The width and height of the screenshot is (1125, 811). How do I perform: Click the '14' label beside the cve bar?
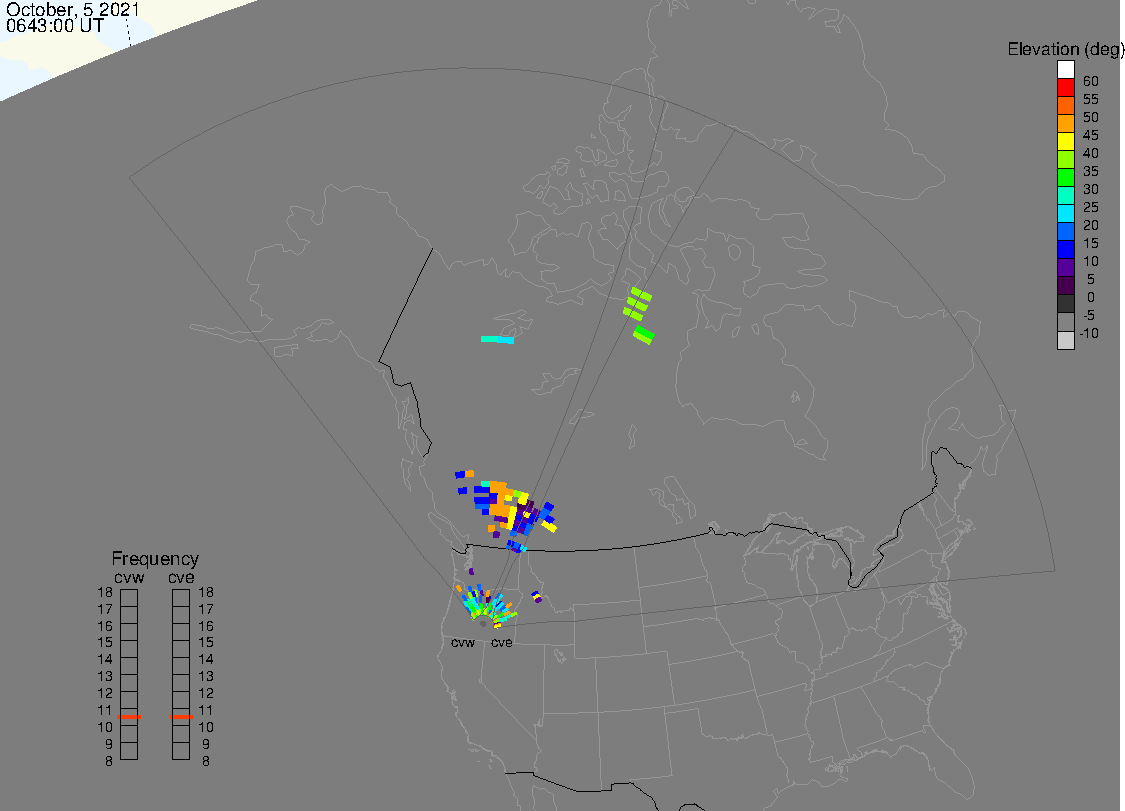(206, 659)
